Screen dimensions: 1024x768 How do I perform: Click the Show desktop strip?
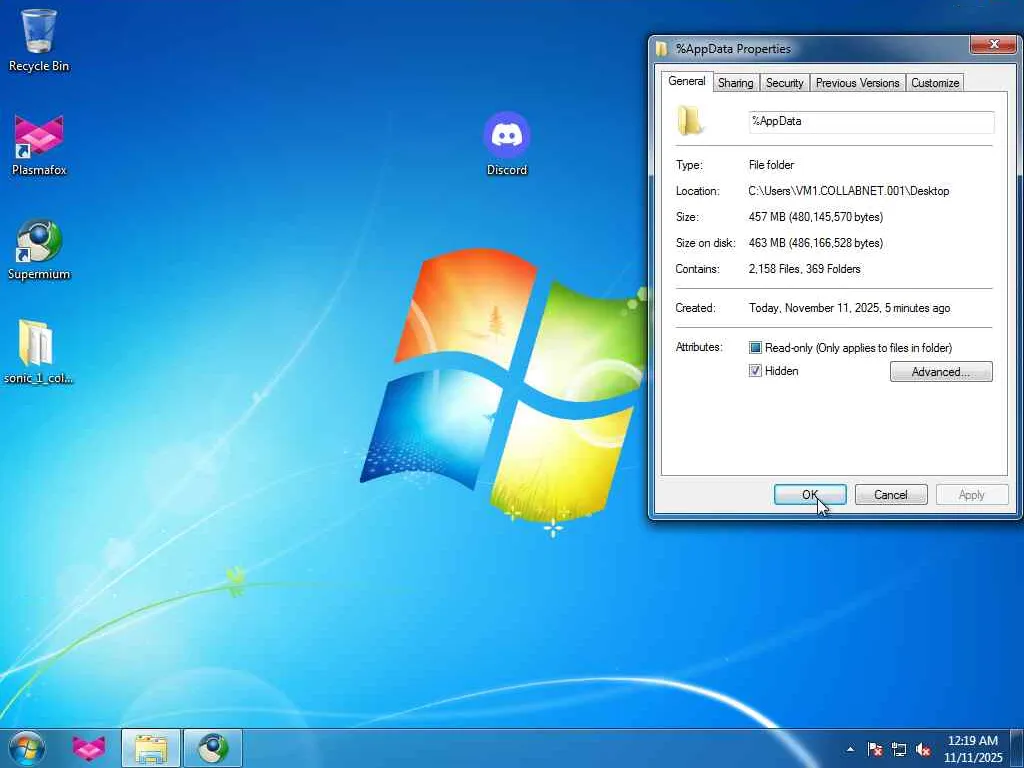tap(1017, 748)
